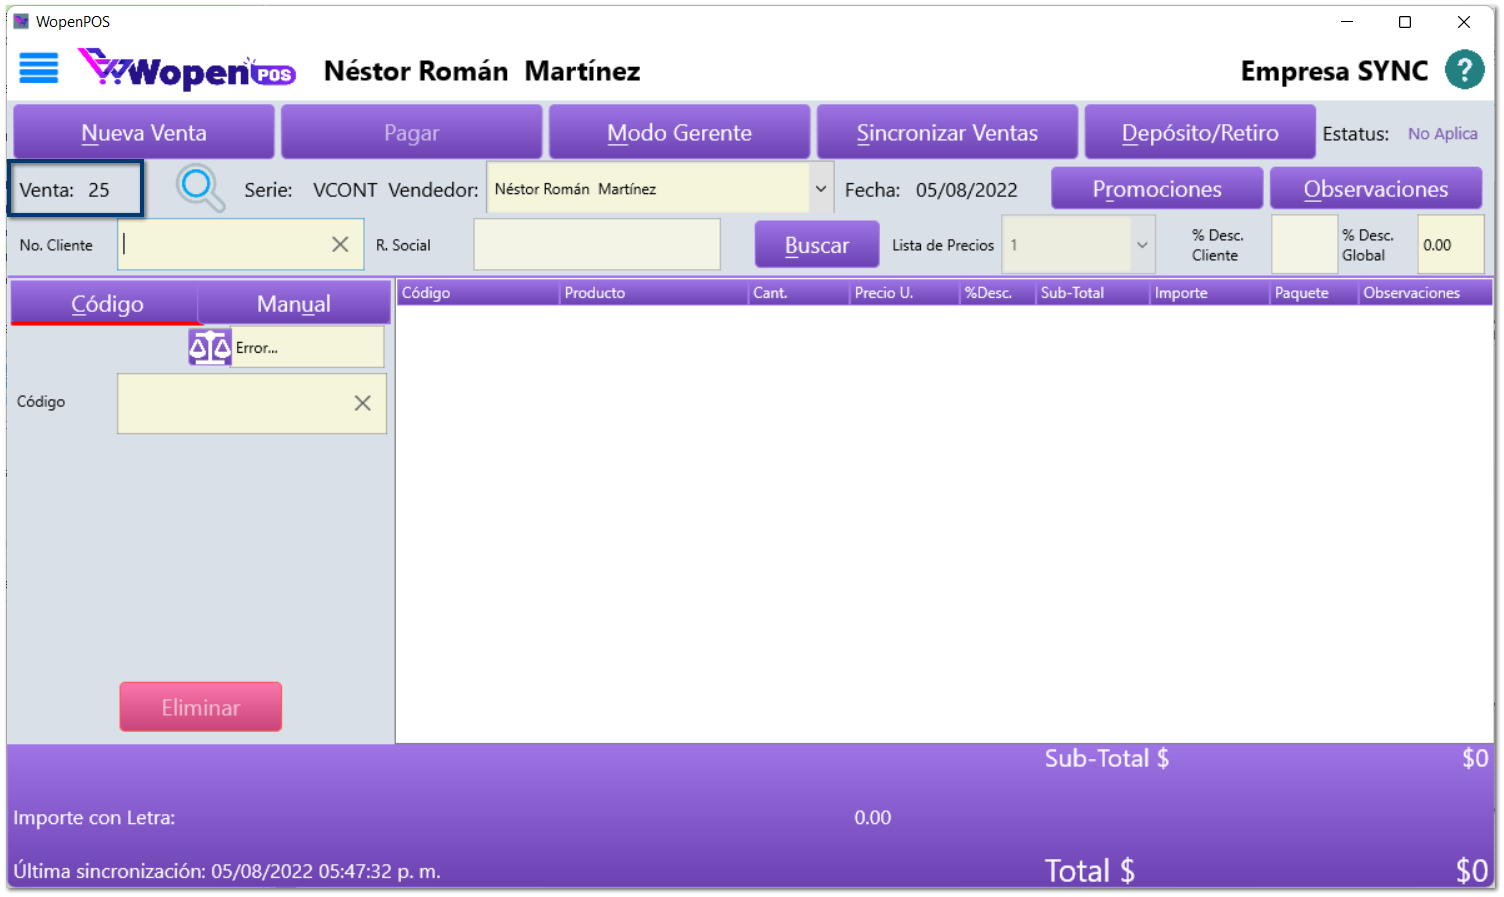
Task: Click the weighing scale icon
Action: point(210,347)
